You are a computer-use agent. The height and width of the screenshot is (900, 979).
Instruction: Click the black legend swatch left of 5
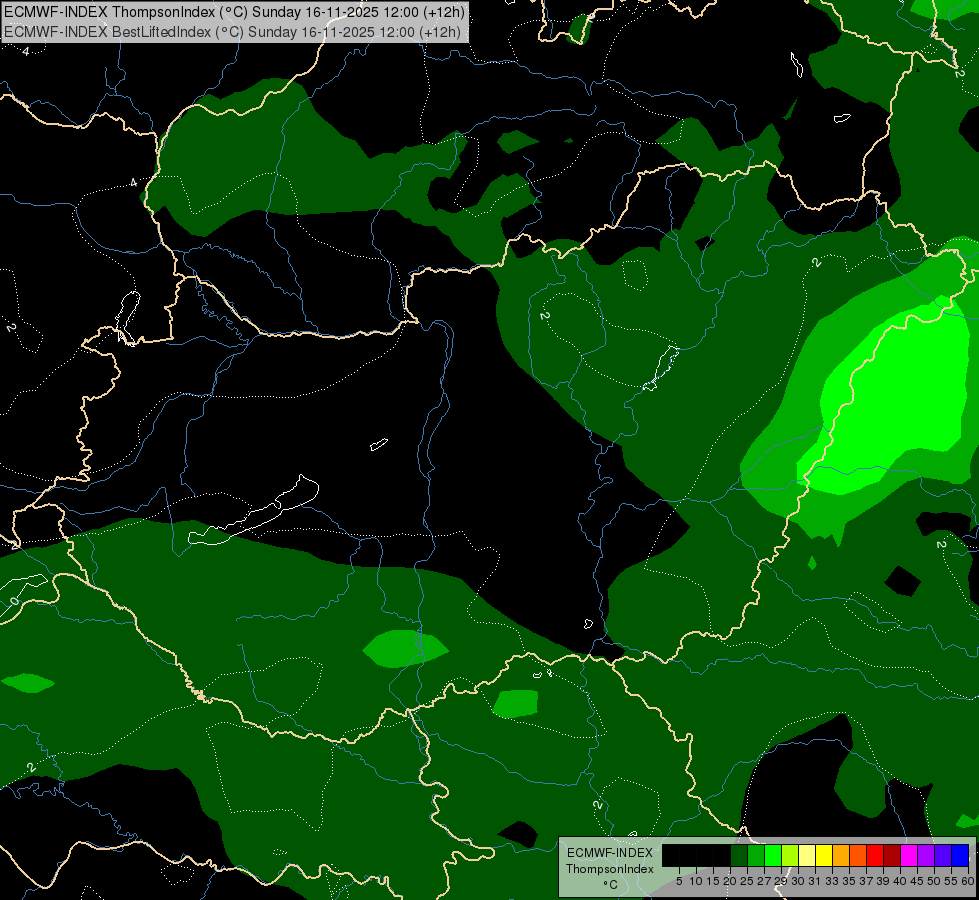click(x=671, y=855)
